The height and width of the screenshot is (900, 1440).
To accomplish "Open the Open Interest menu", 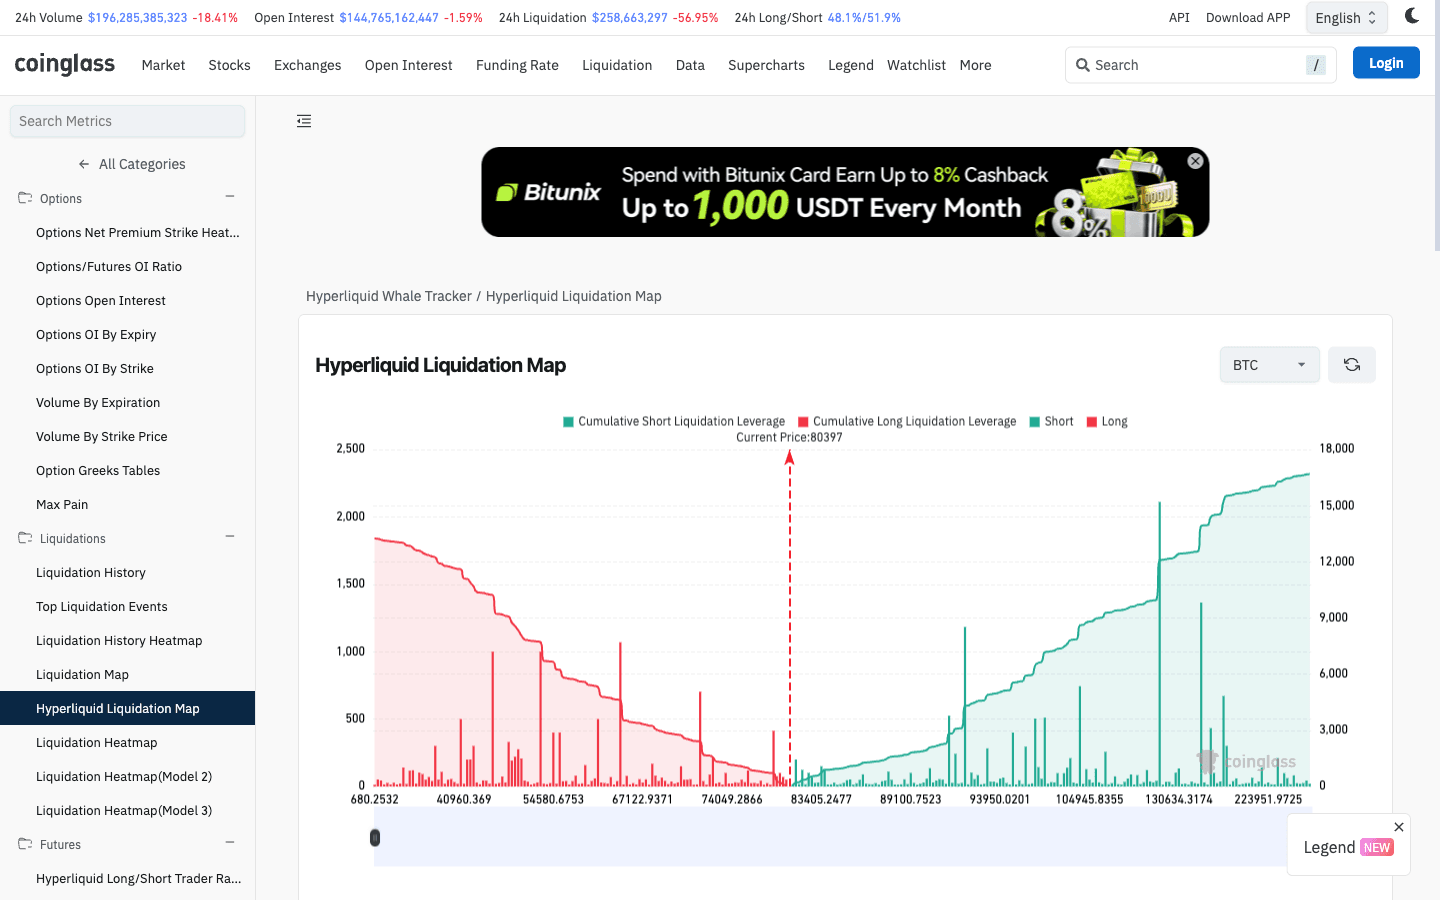I will pyautogui.click(x=408, y=65).
